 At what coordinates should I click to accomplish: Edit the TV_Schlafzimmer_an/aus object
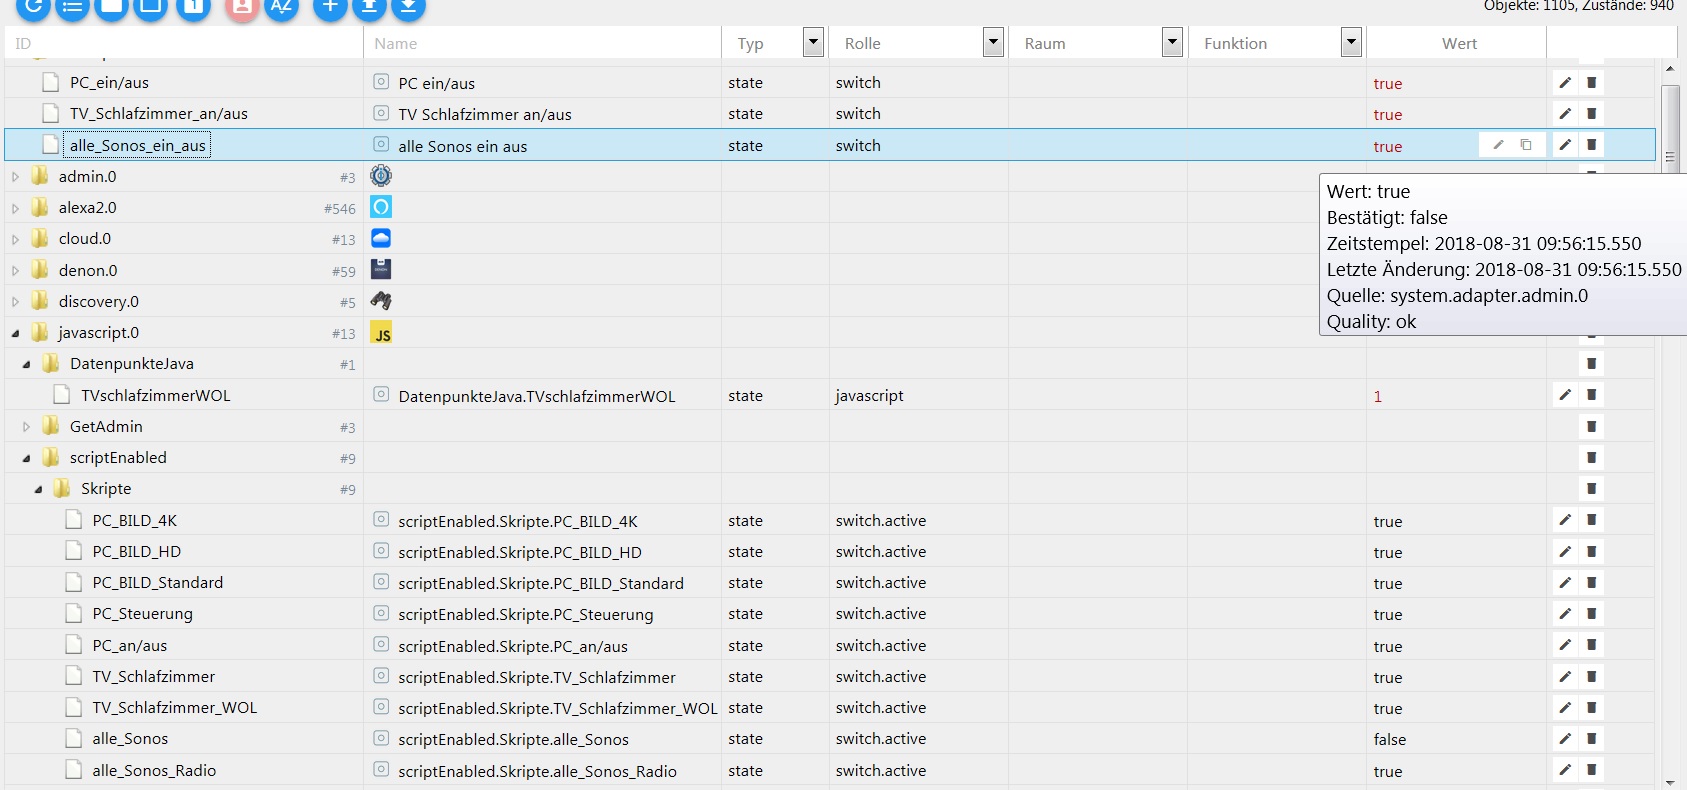click(x=1565, y=114)
